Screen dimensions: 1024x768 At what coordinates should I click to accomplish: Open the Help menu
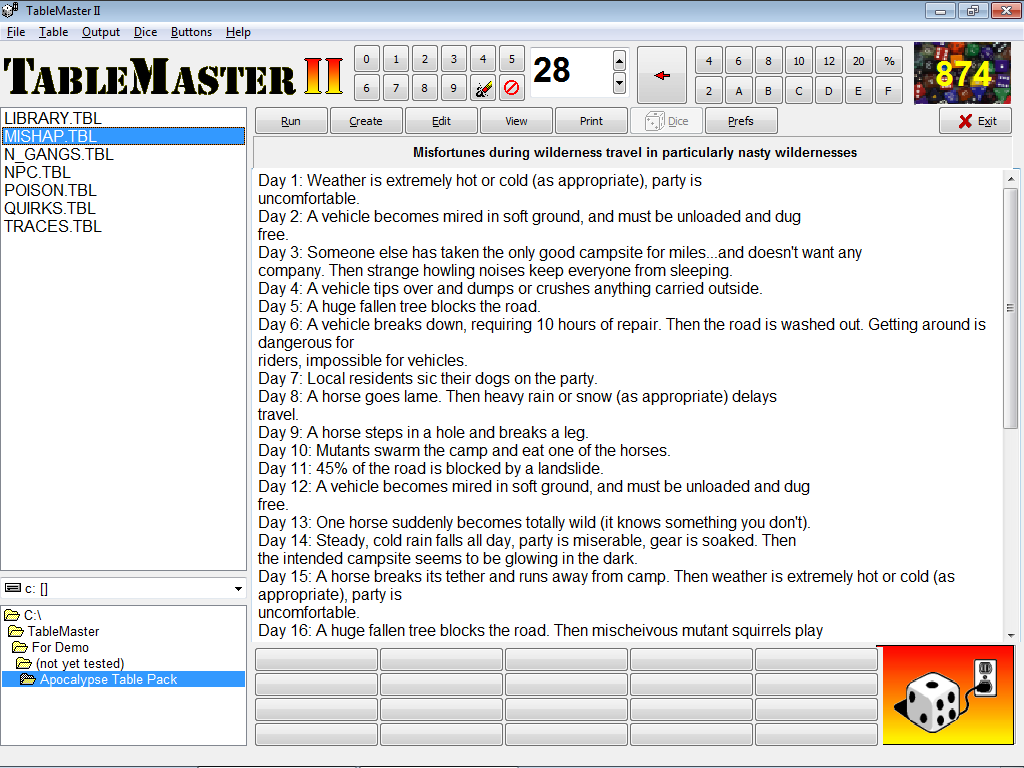(x=238, y=32)
